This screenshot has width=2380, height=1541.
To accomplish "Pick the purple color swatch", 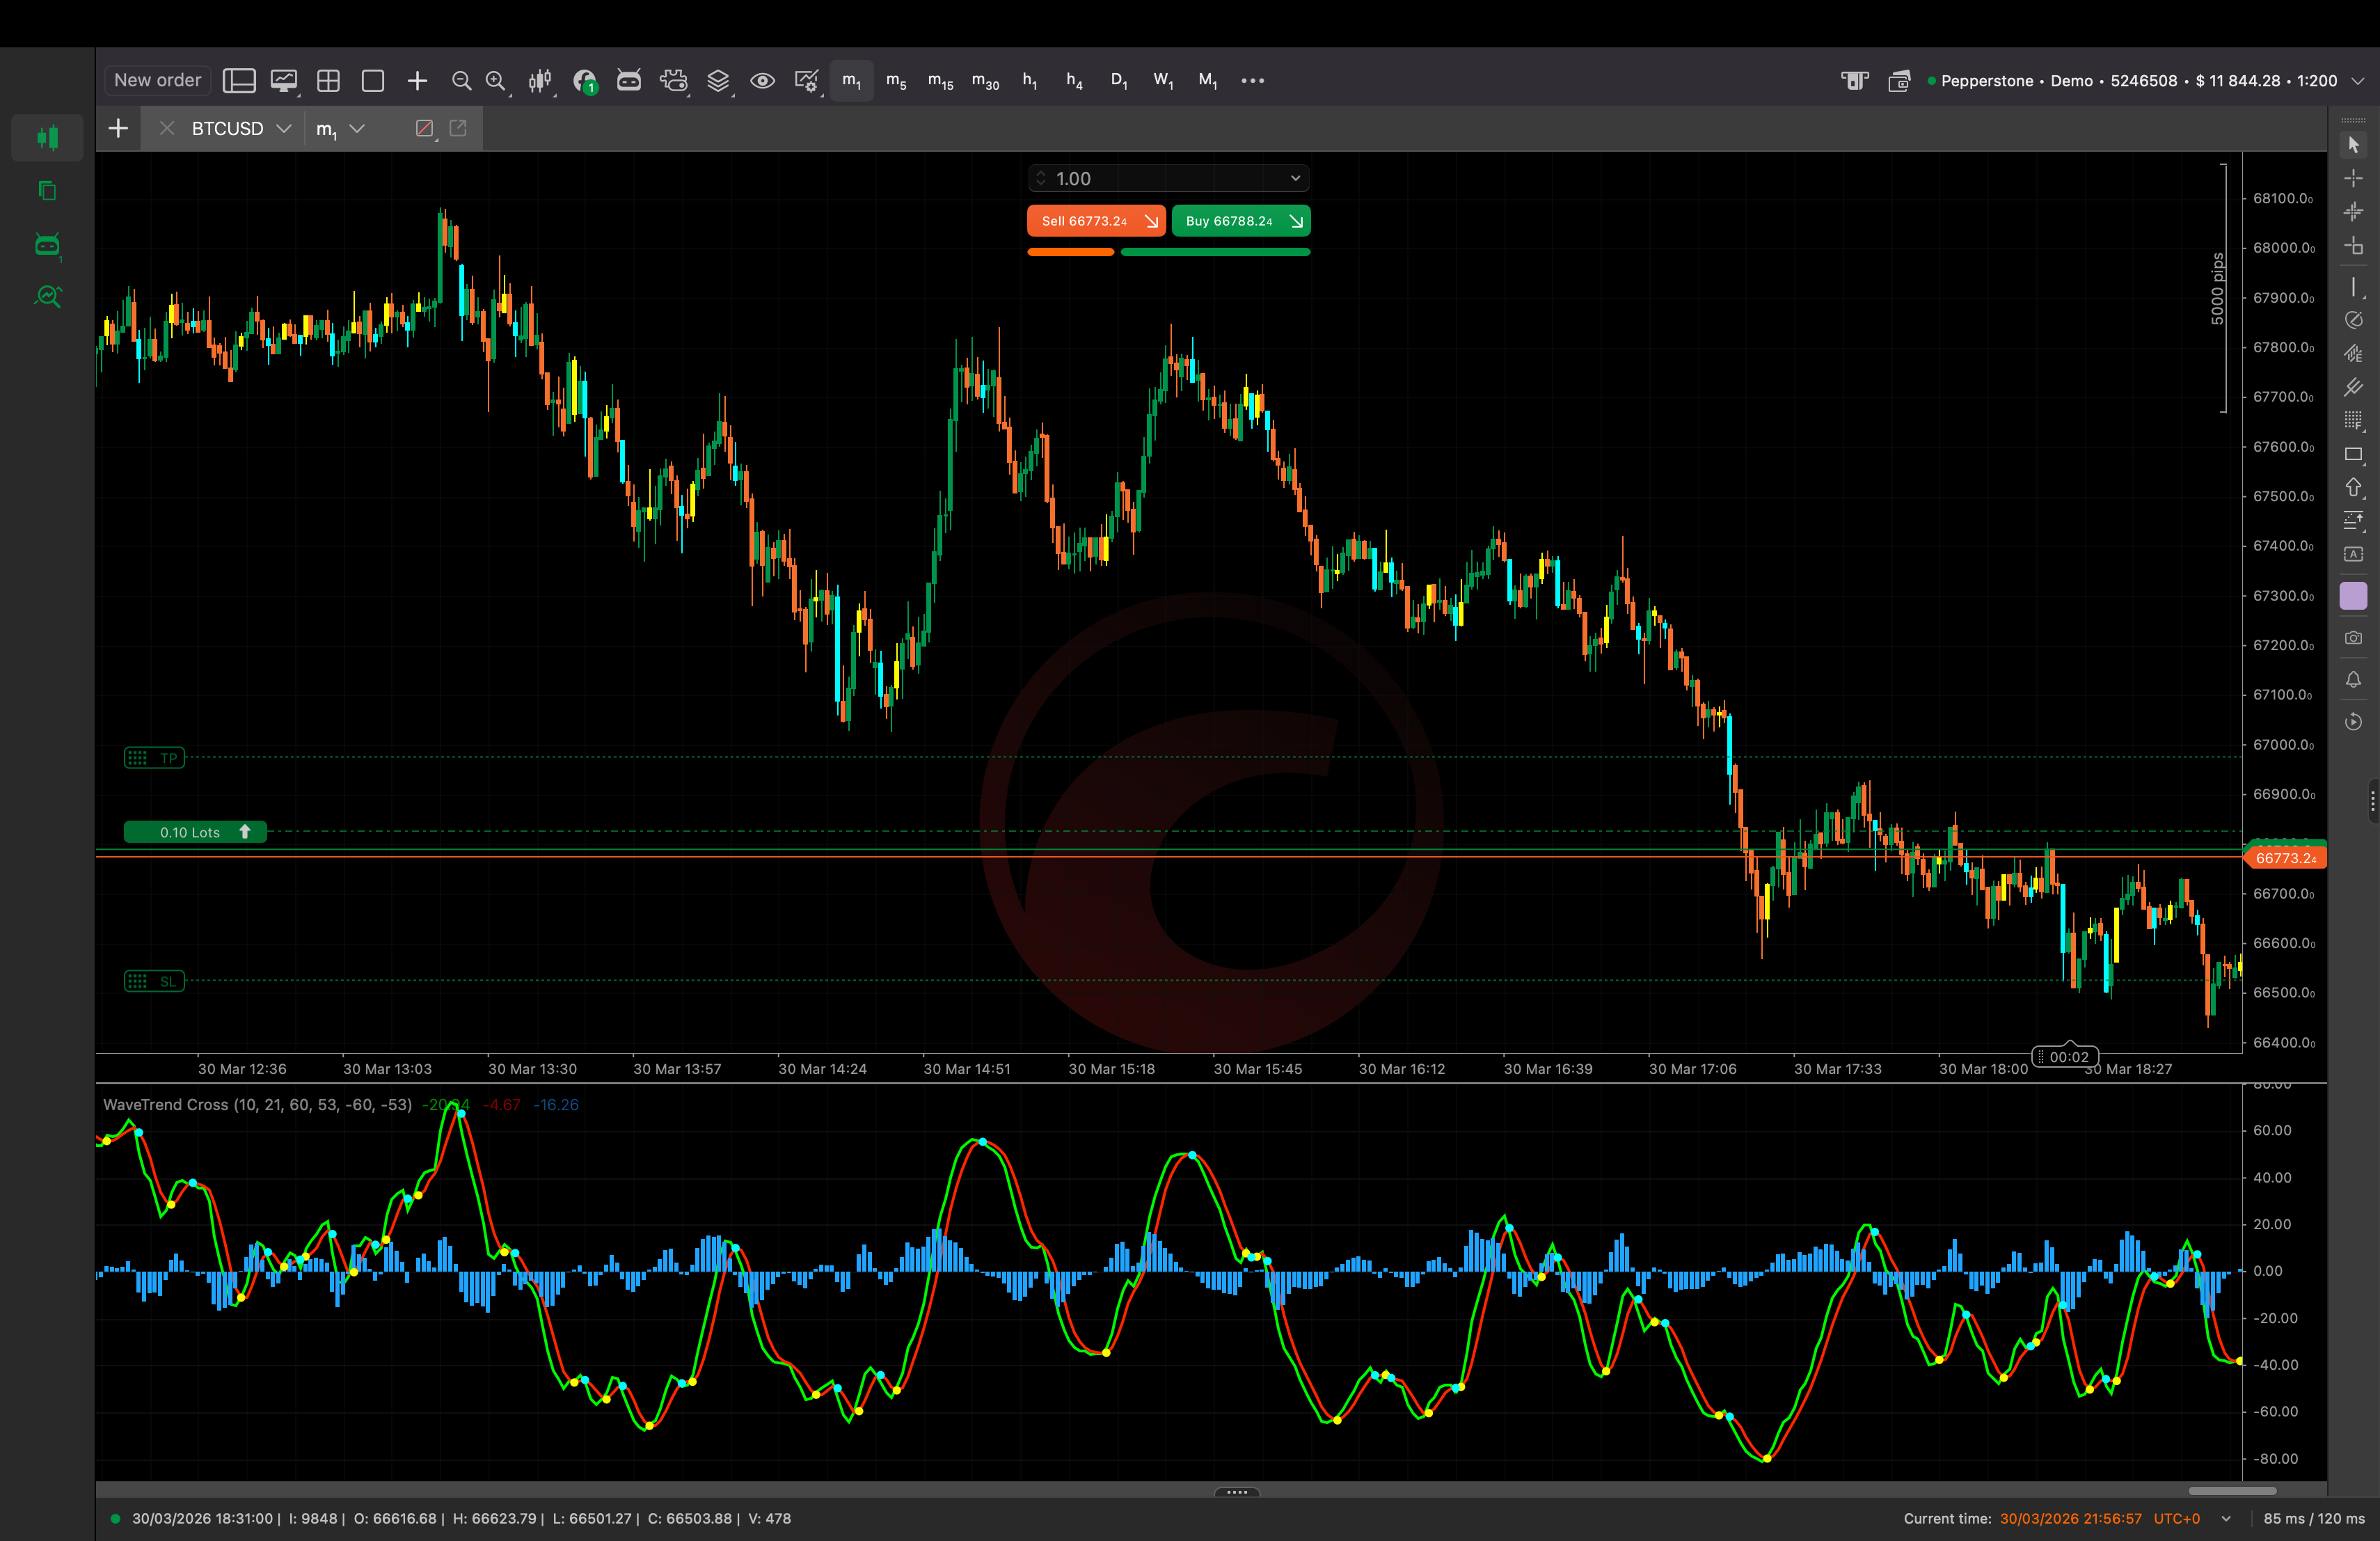I will [x=2353, y=596].
